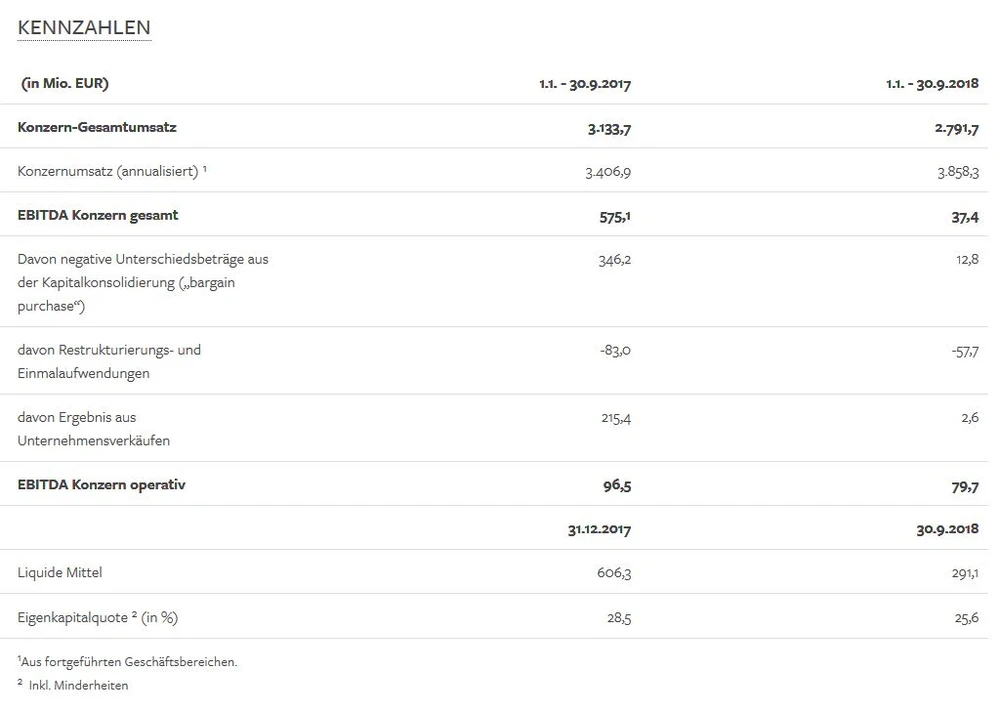
Task: Click the "1.1. - 30.9.2017" column header
Action: 585,84
